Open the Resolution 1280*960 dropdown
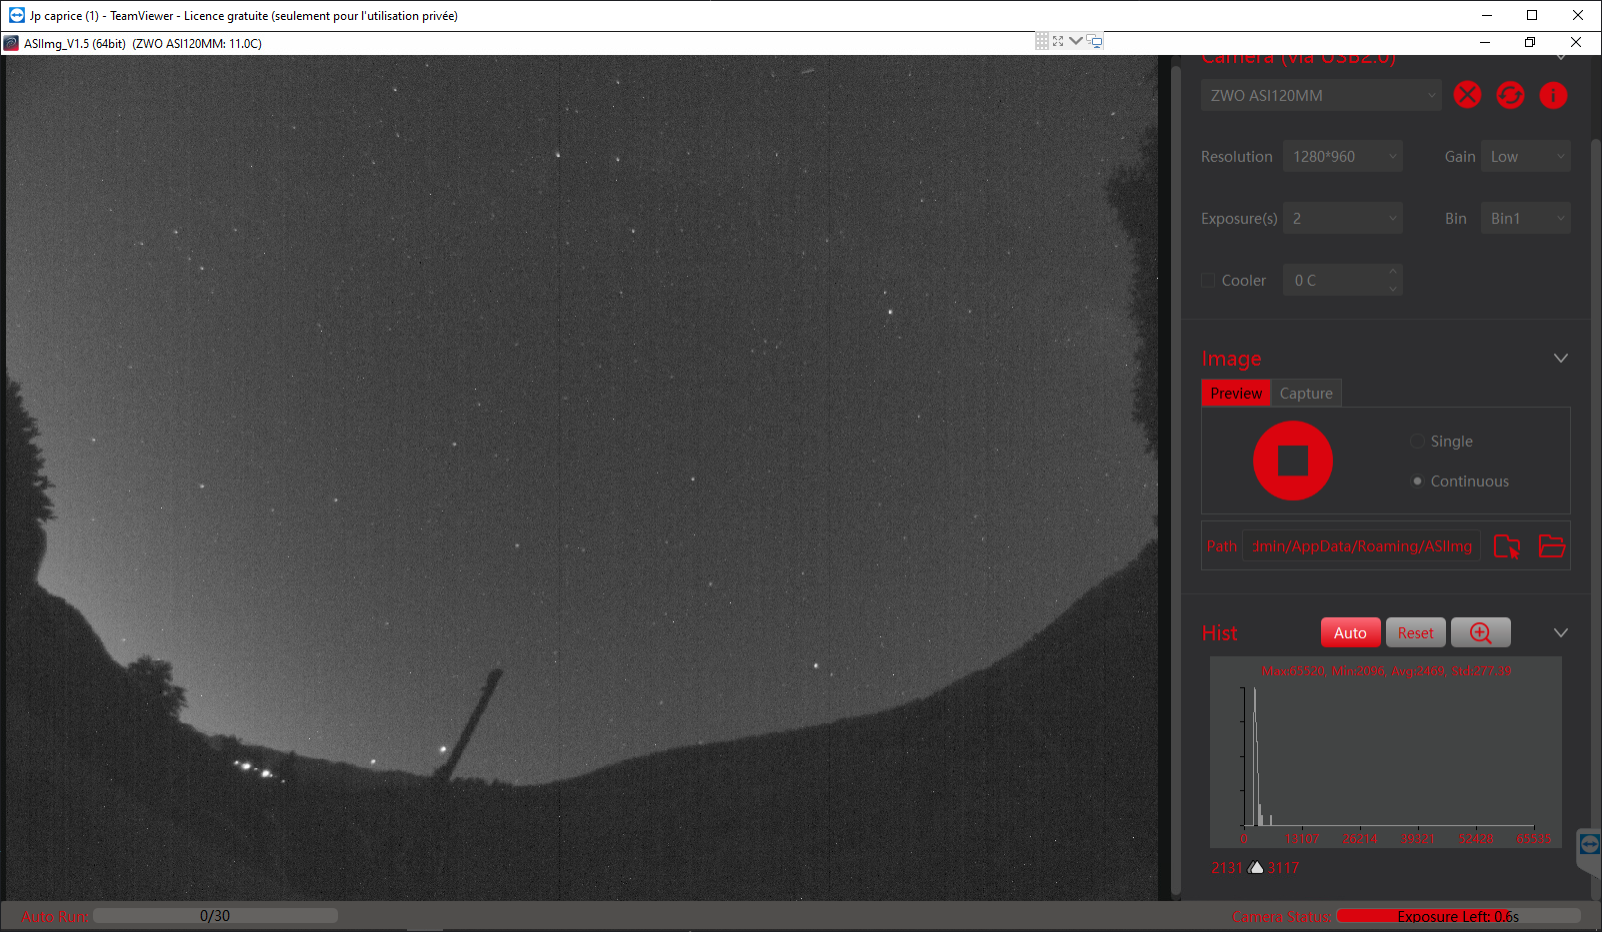 1343,157
